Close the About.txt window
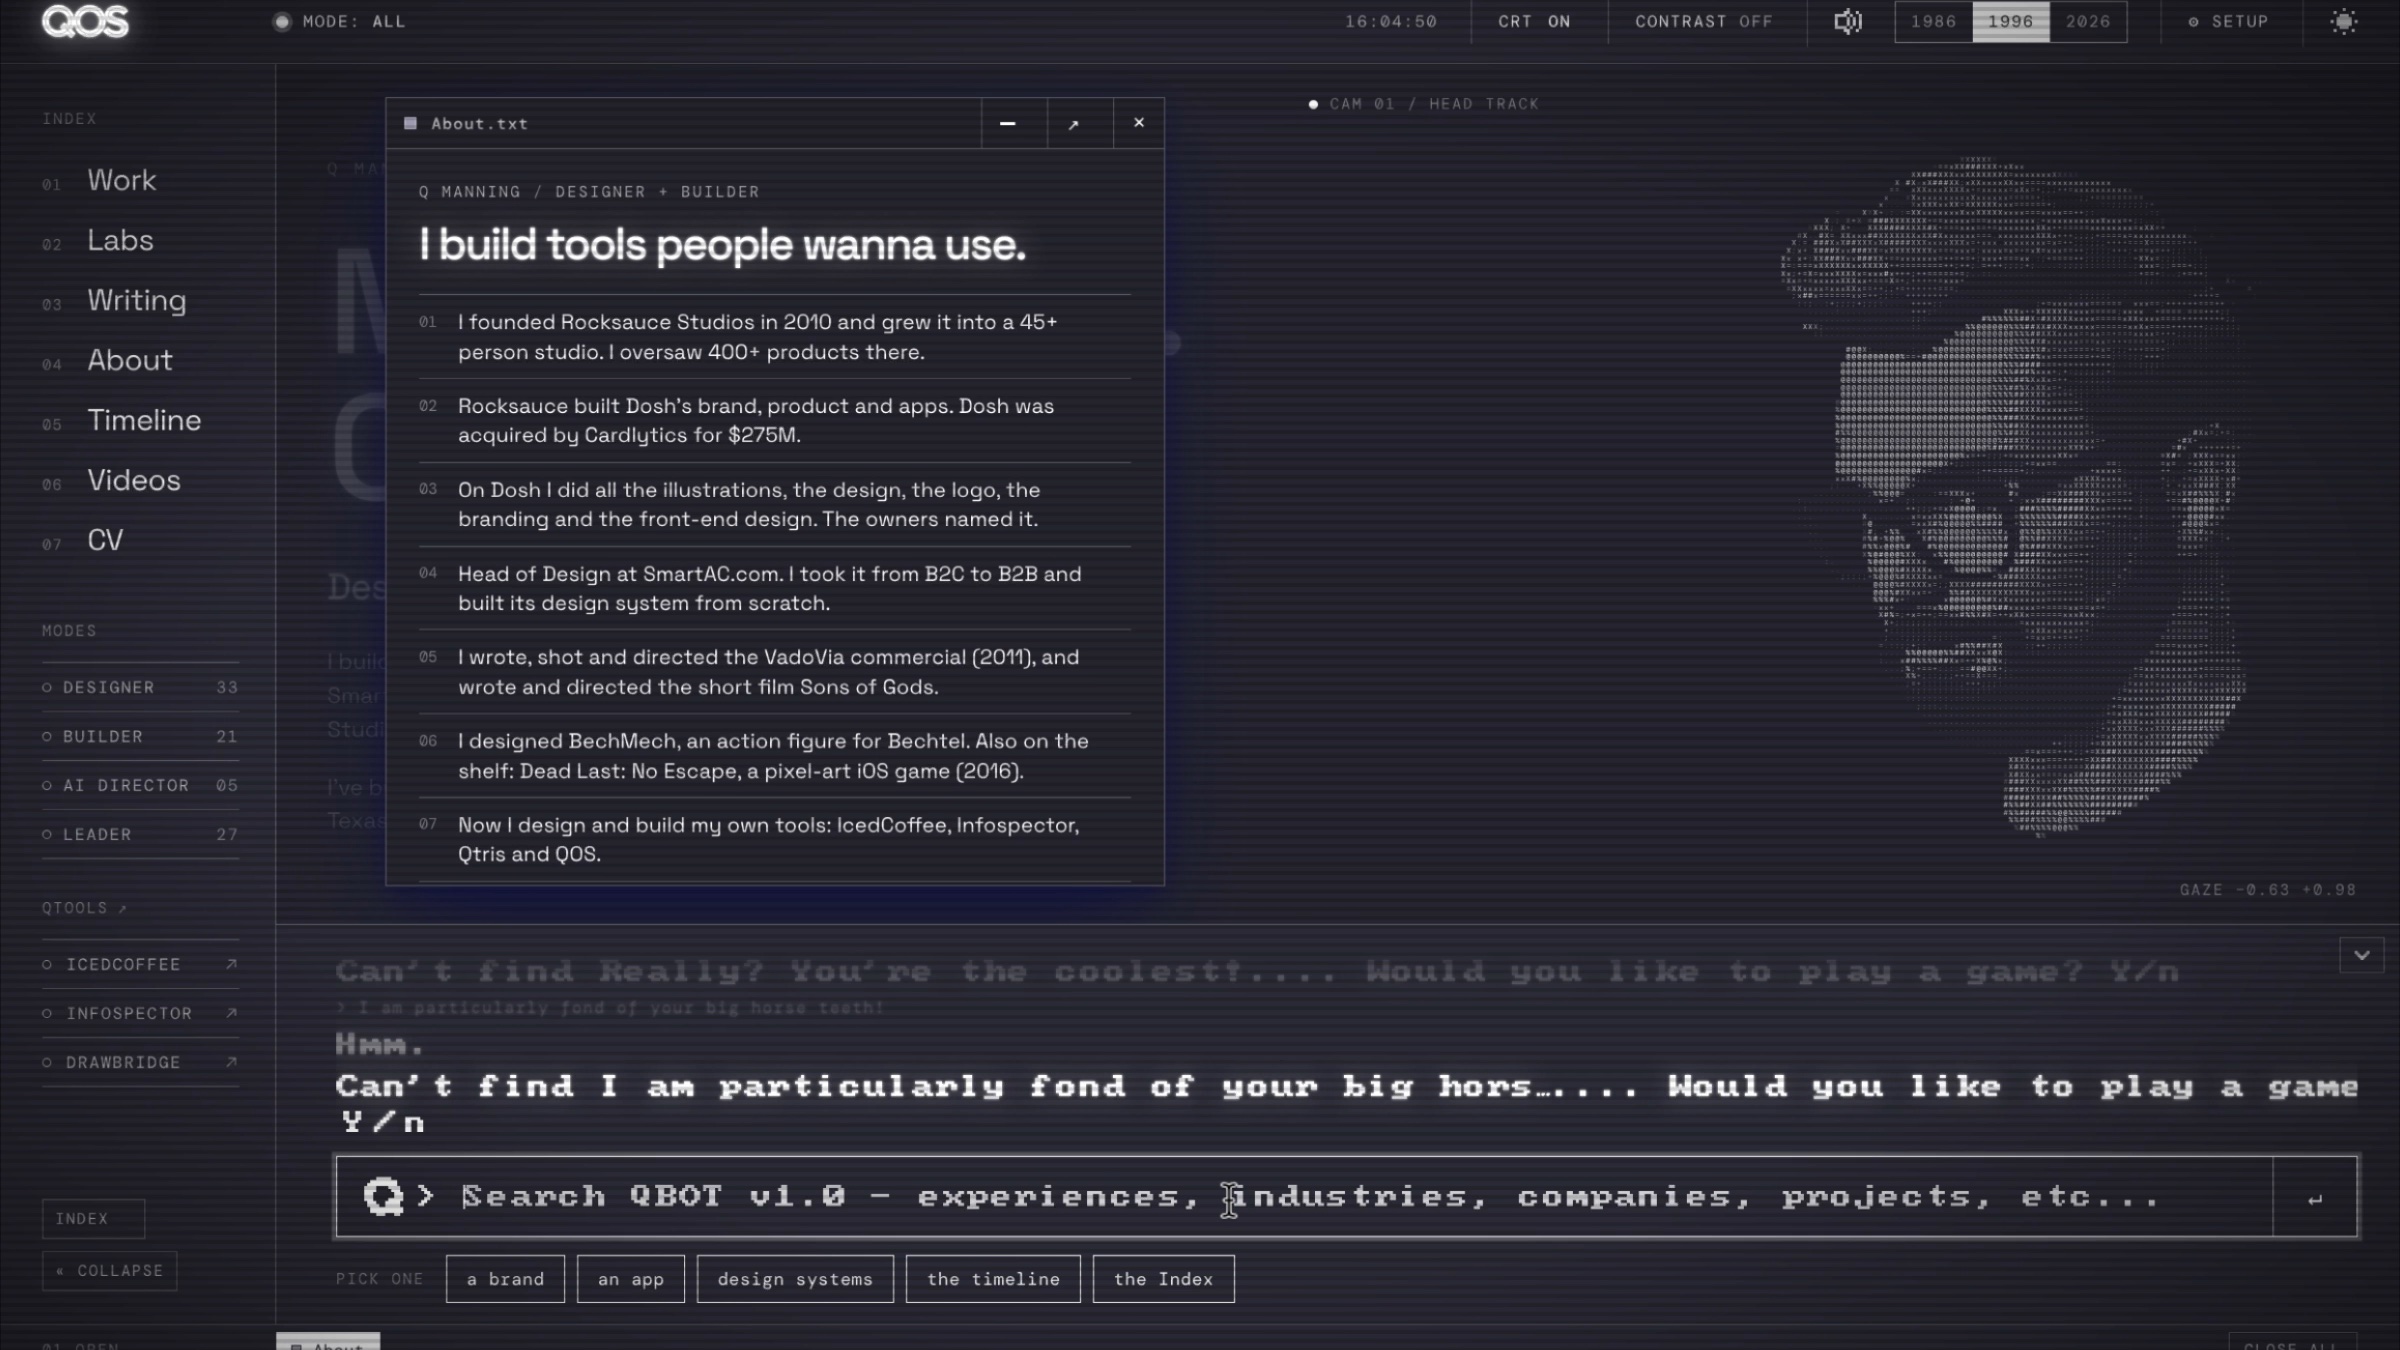Viewport: 2400px width, 1350px height. 1138,123
